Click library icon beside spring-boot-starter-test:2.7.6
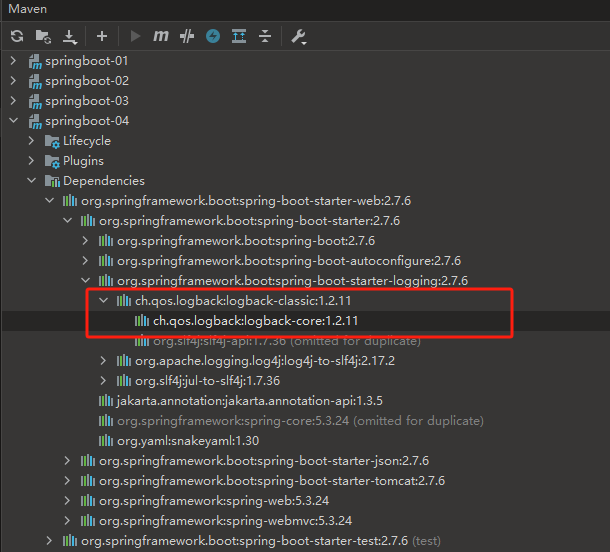 click(x=70, y=540)
